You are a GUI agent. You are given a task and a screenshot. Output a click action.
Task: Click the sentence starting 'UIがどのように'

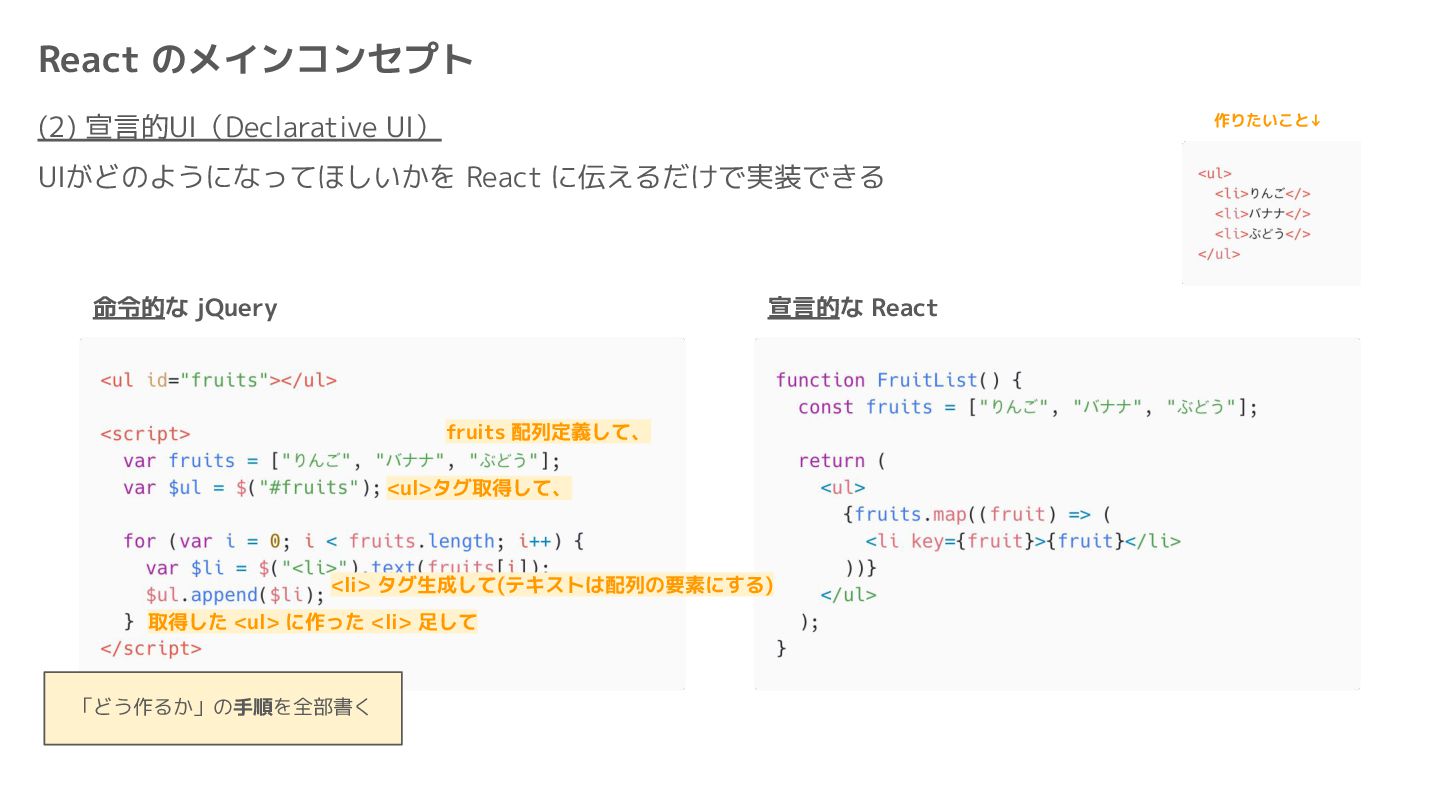pos(461,177)
